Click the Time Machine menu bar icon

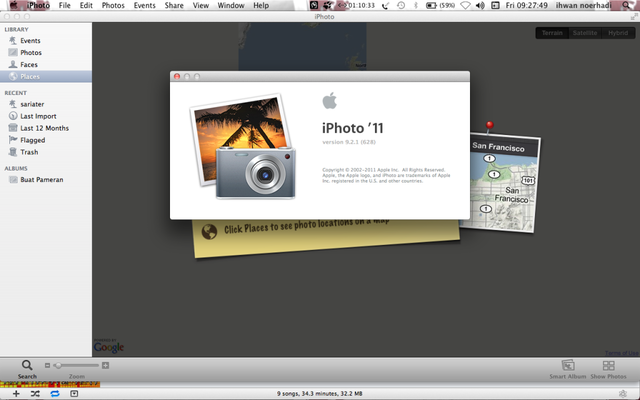[401, 5]
